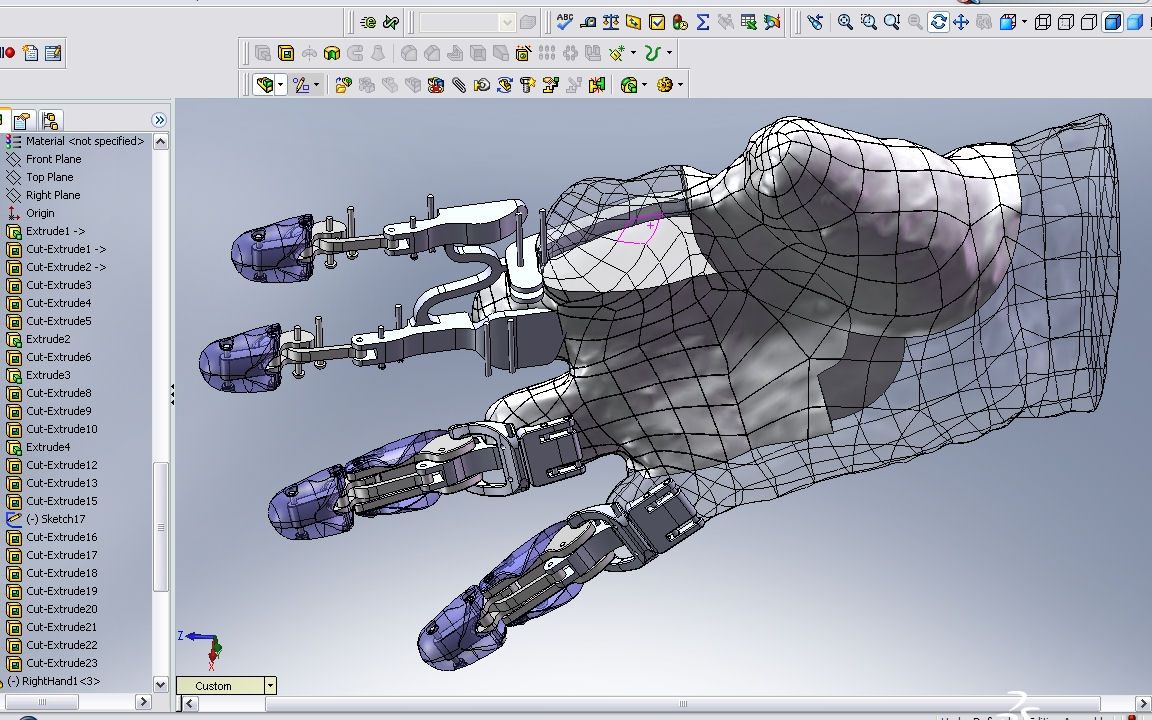Select Zoom to Fit
The image size is (1152, 720).
[846, 22]
